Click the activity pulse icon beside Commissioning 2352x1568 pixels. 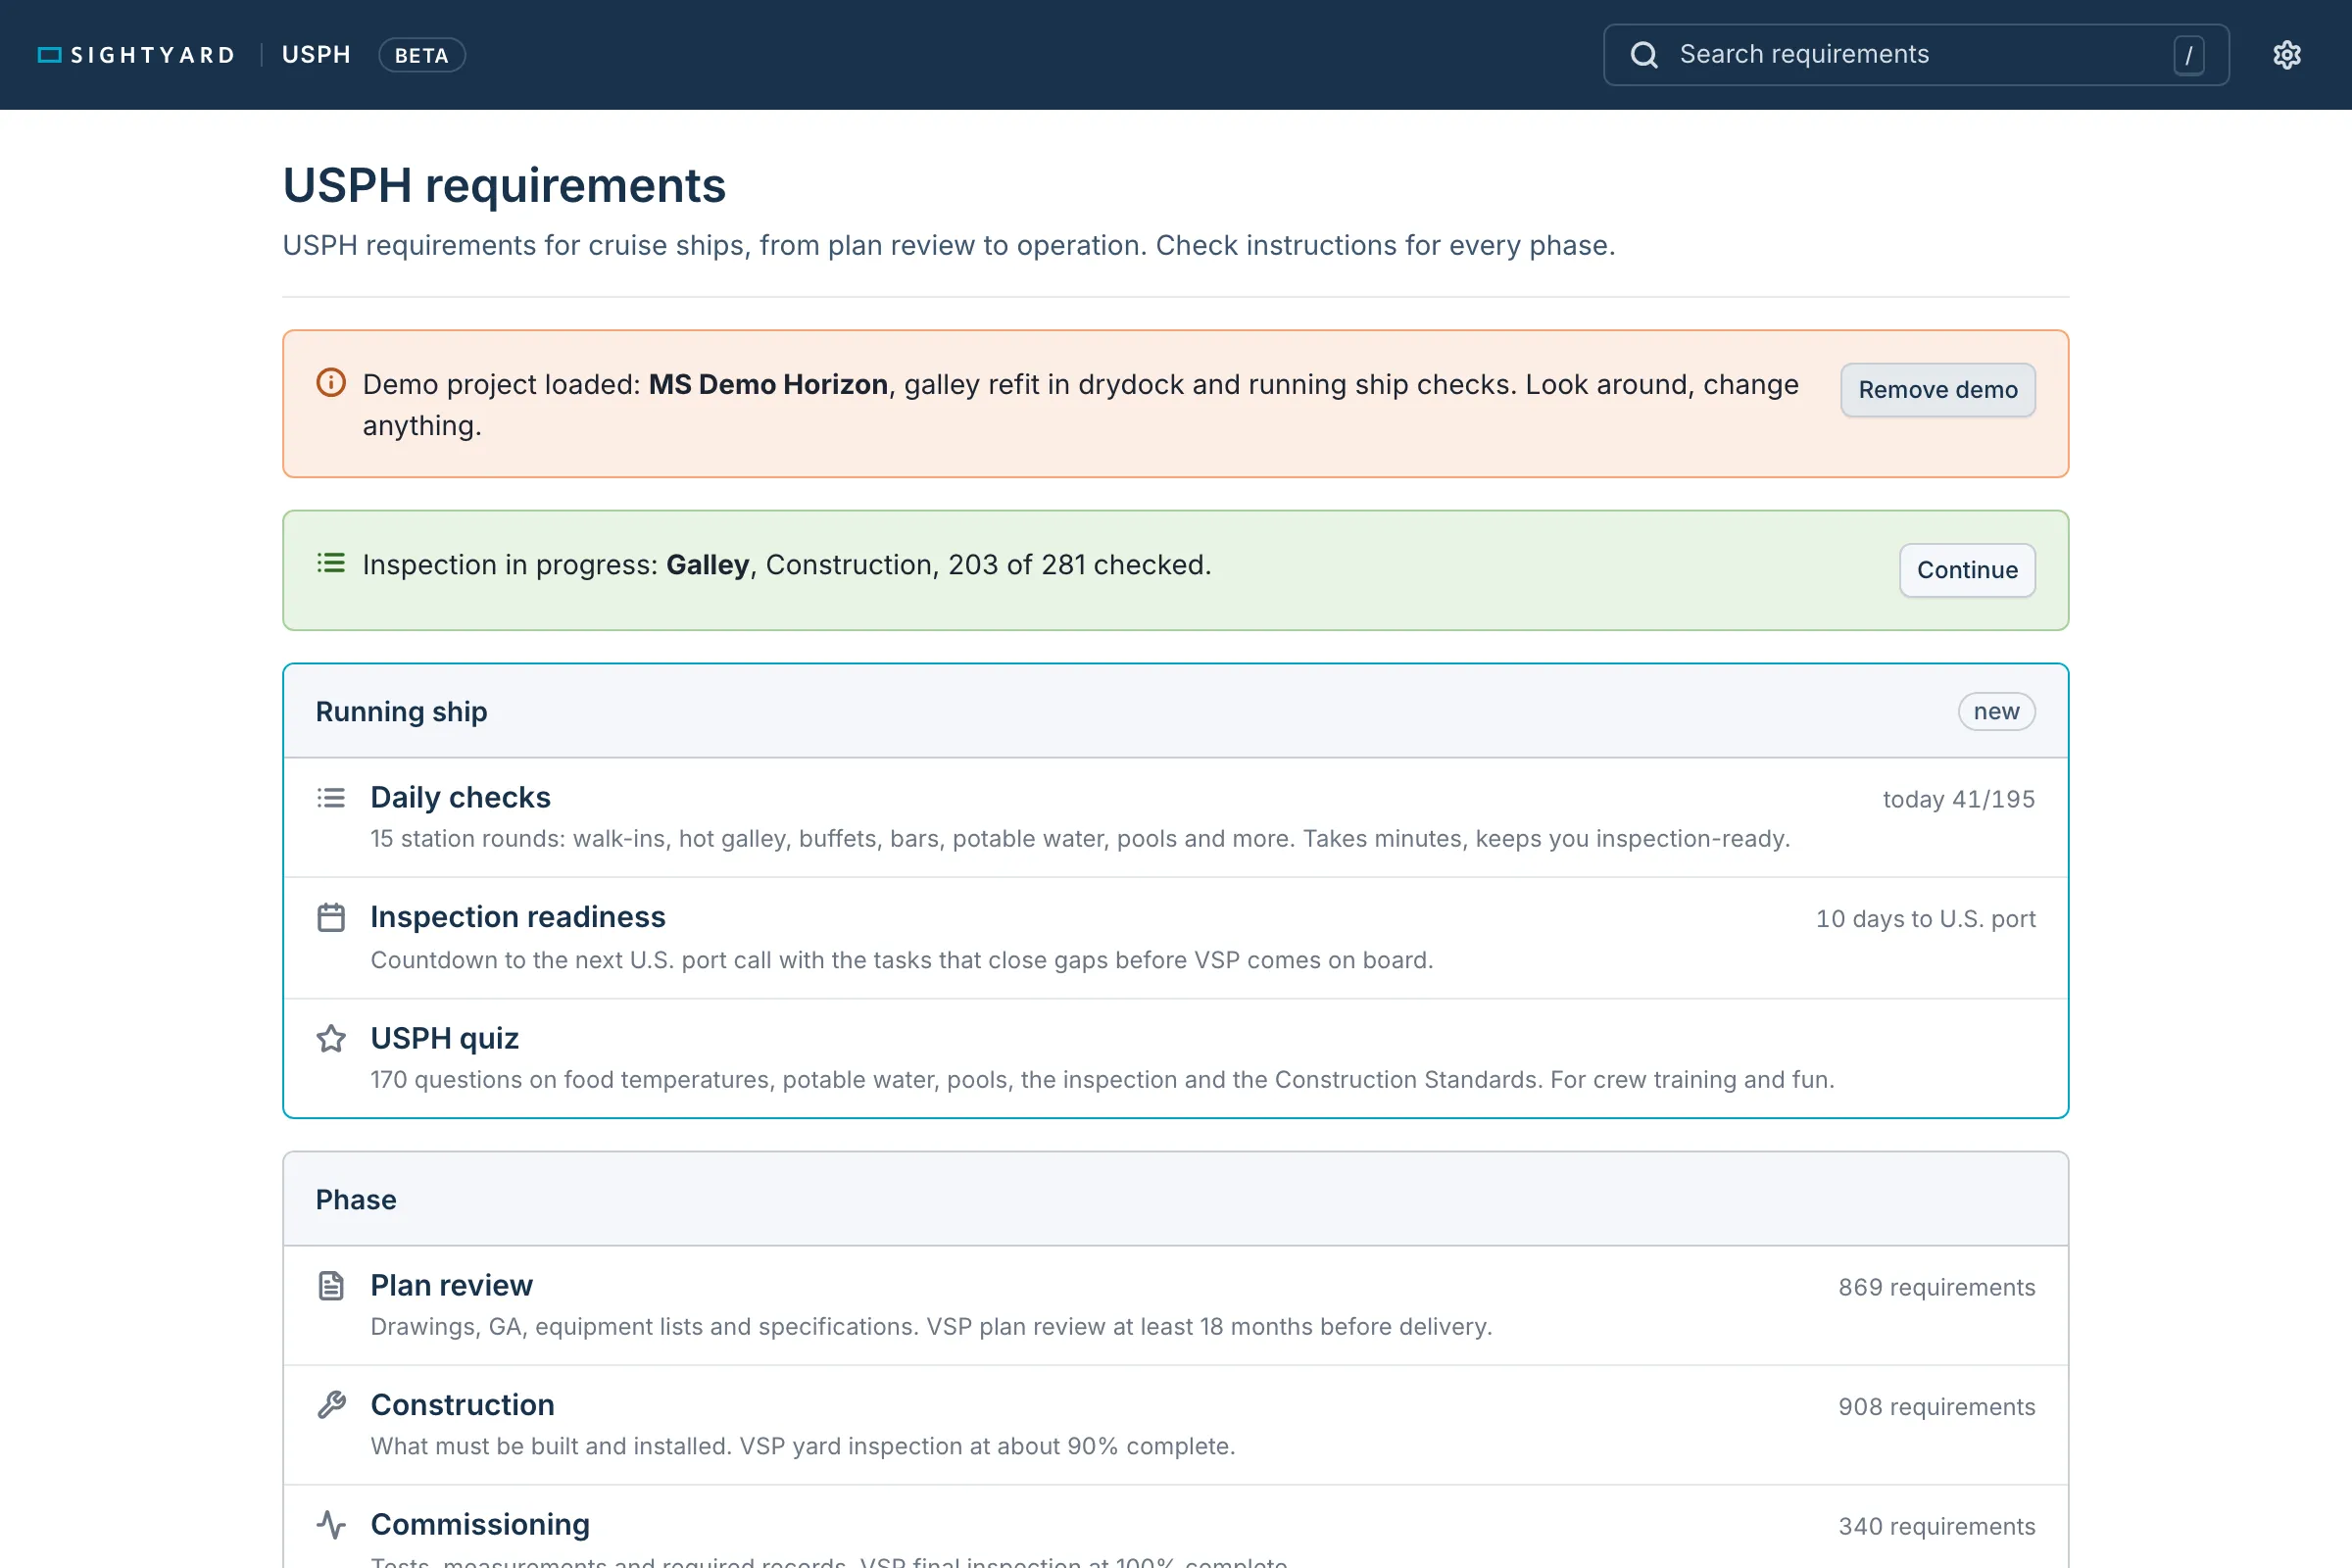tap(331, 1525)
